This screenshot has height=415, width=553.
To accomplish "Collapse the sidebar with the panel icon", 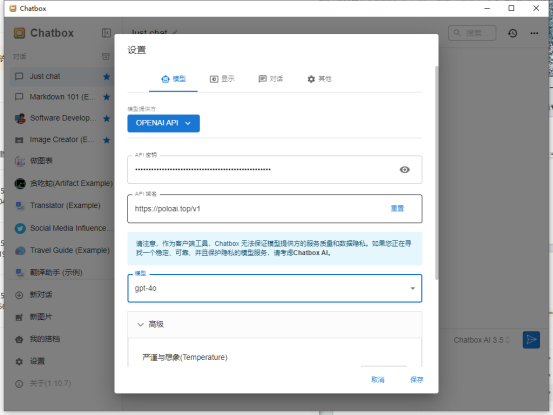I will click(x=106, y=33).
